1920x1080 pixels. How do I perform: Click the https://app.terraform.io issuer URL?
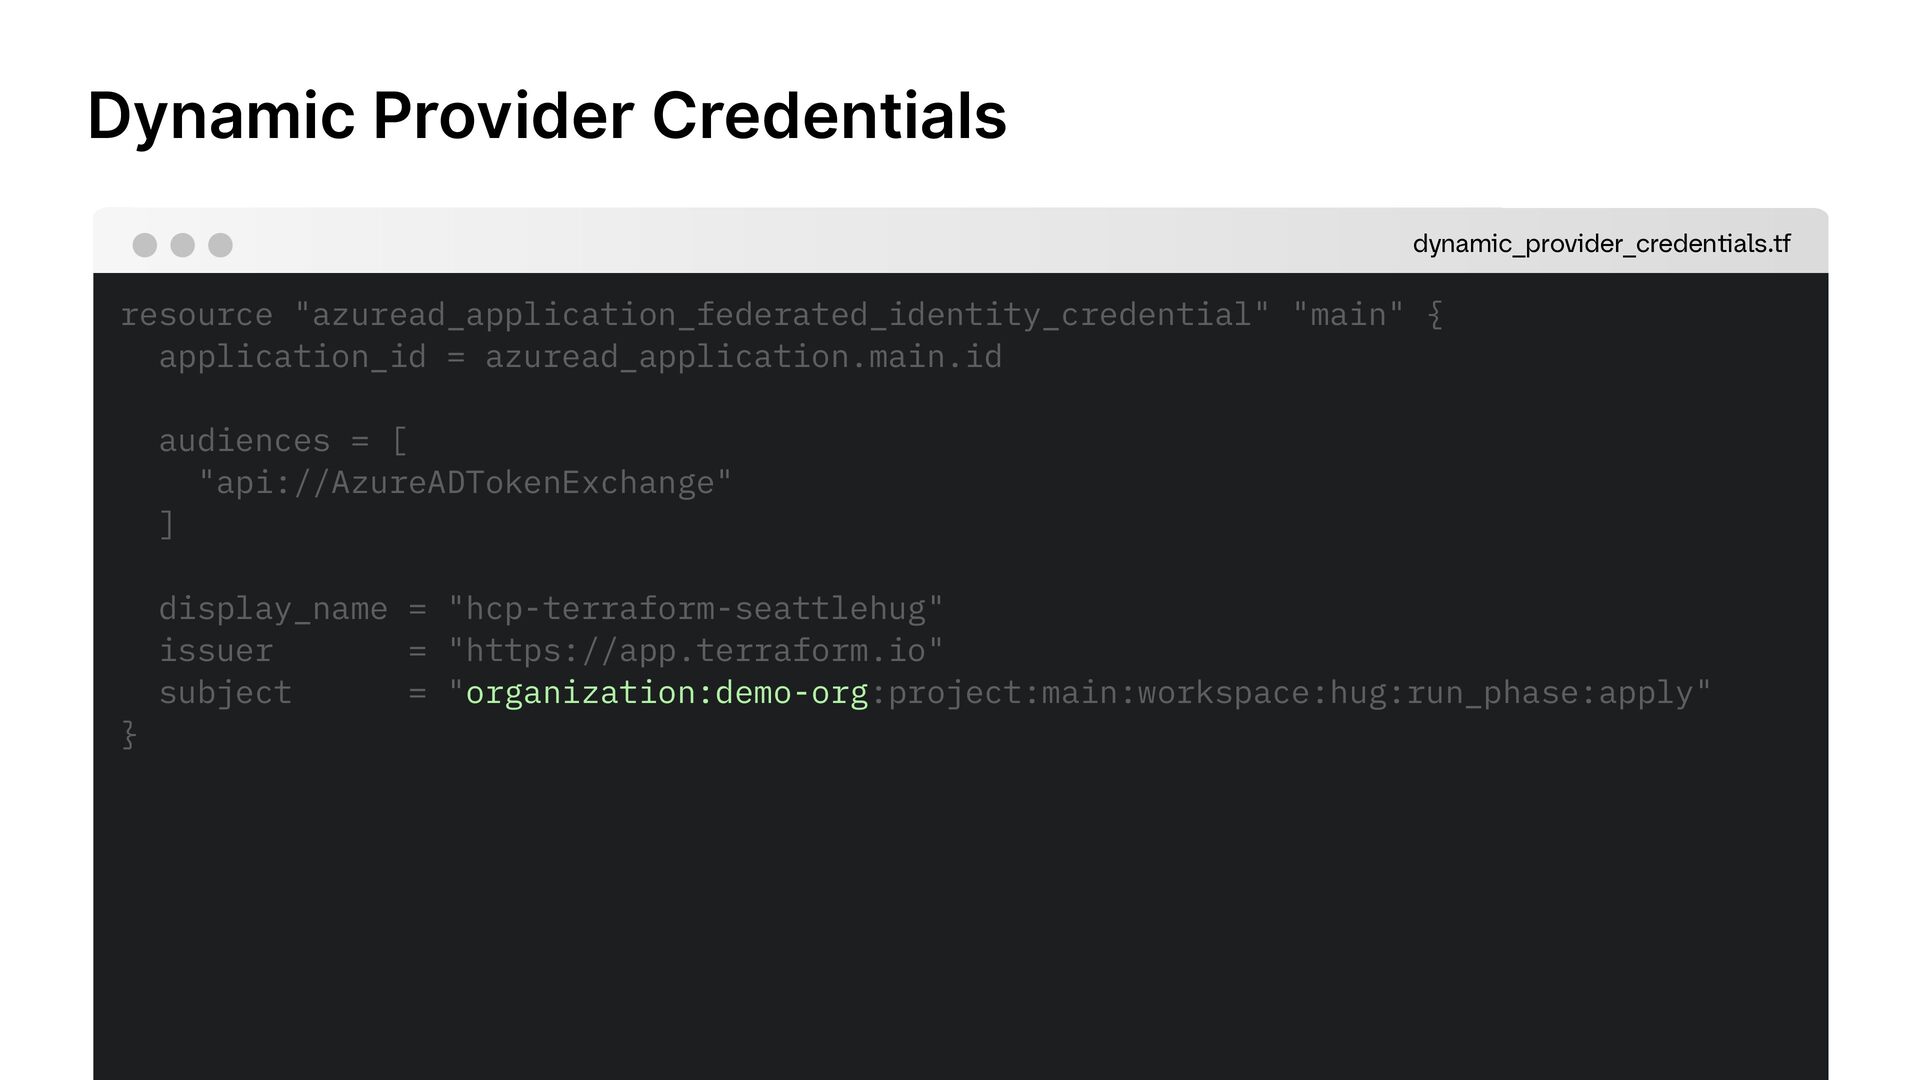pos(695,651)
